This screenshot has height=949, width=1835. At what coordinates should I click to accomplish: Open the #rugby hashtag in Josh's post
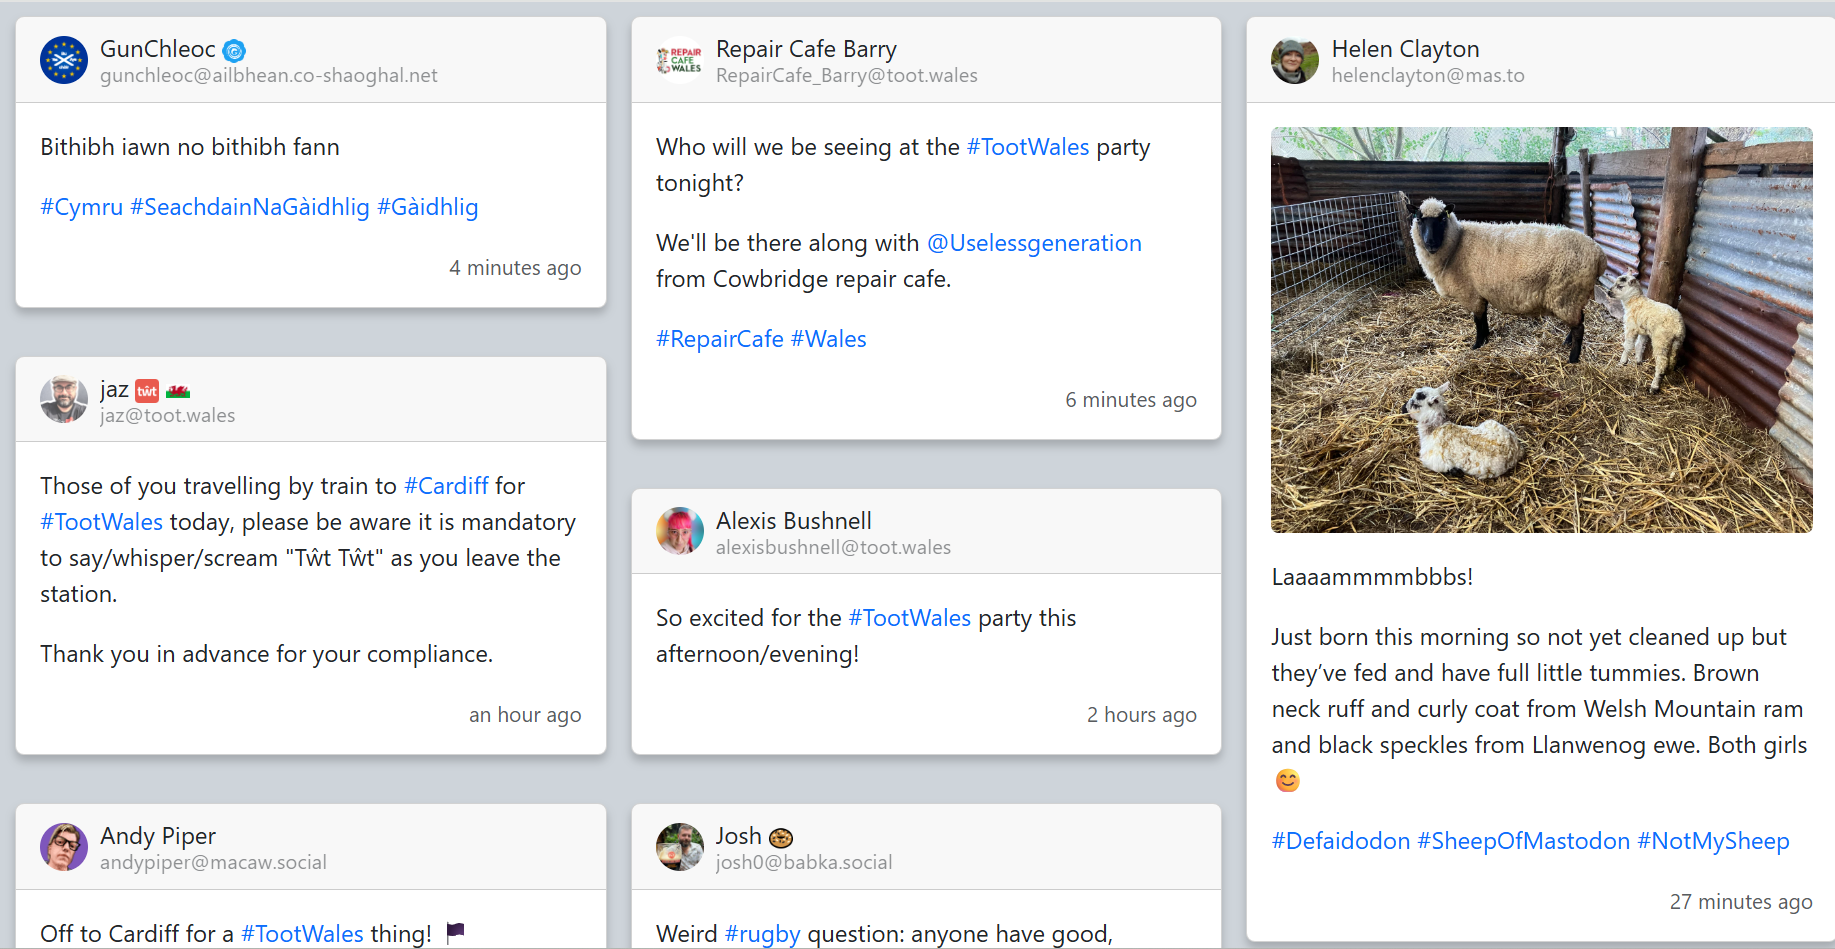(762, 934)
